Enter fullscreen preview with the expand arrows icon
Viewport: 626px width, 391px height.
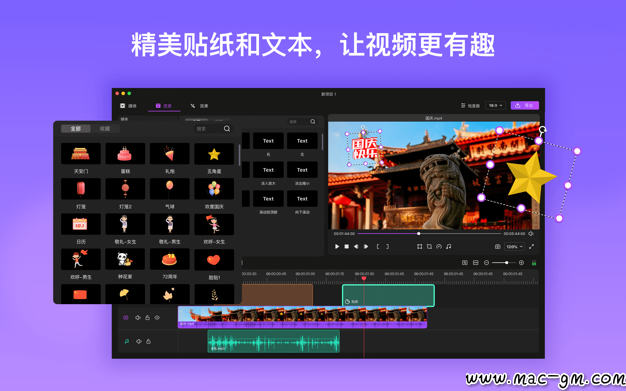pos(531,247)
